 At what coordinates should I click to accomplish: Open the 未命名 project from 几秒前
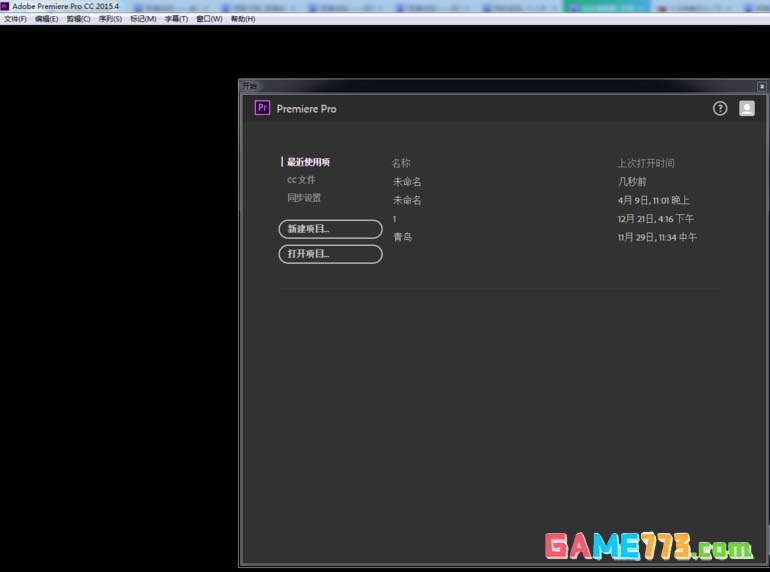(407, 182)
